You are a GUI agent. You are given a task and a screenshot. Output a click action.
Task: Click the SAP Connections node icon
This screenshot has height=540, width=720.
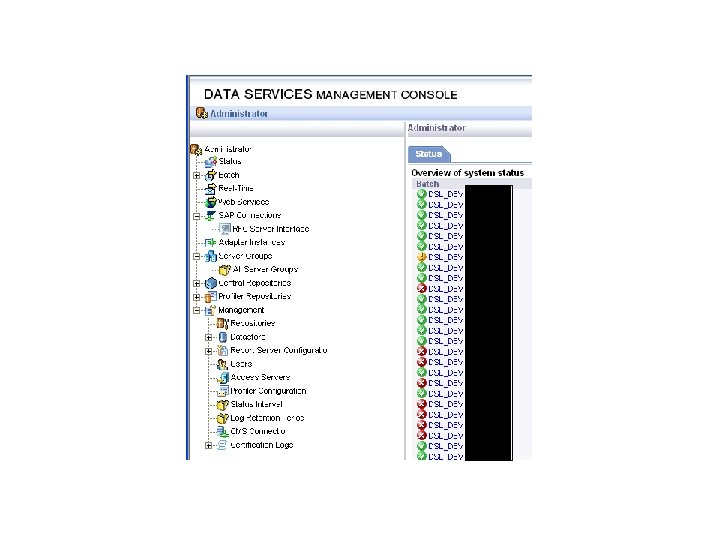click(211, 215)
